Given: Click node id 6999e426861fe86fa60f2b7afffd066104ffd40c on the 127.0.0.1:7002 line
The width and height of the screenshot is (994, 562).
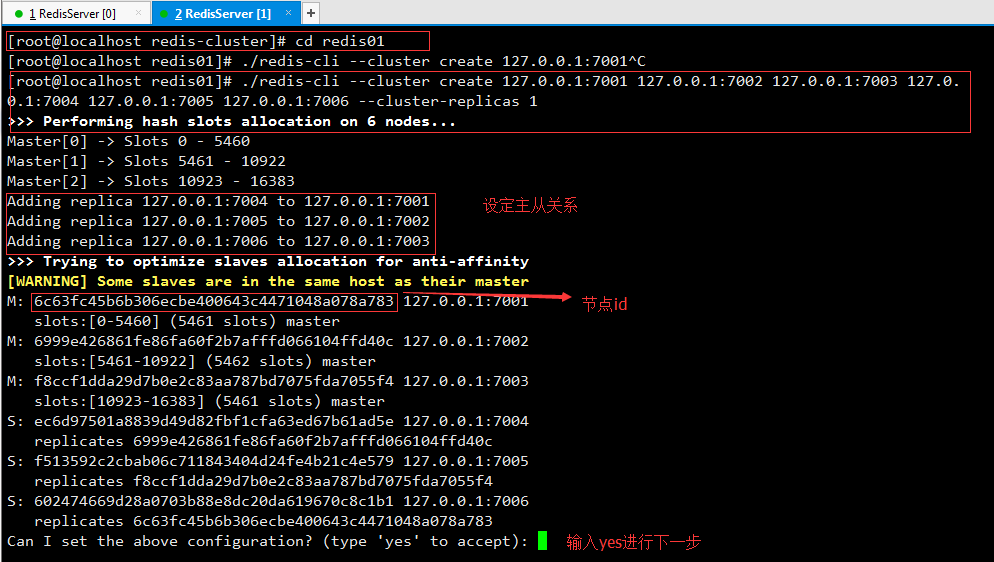Looking at the screenshot, I should coord(214,342).
